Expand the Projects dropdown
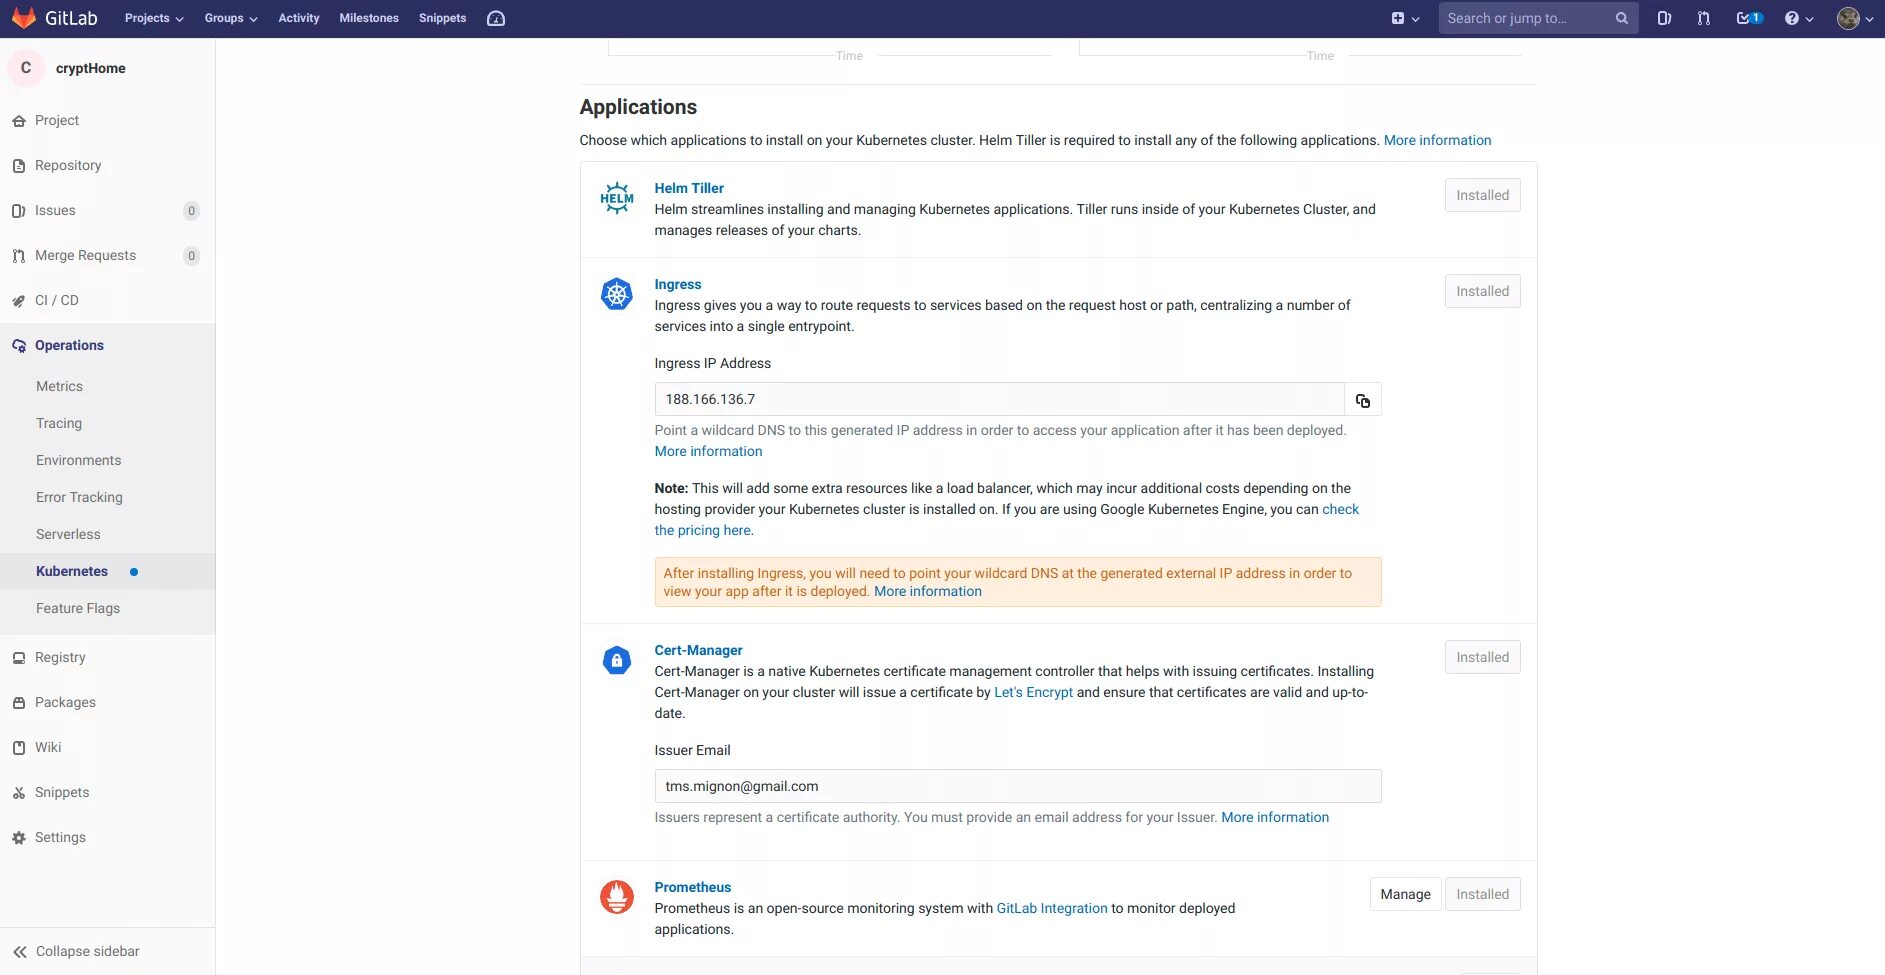The height and width of the screenshot is (975, 1885). pos(154,18)
